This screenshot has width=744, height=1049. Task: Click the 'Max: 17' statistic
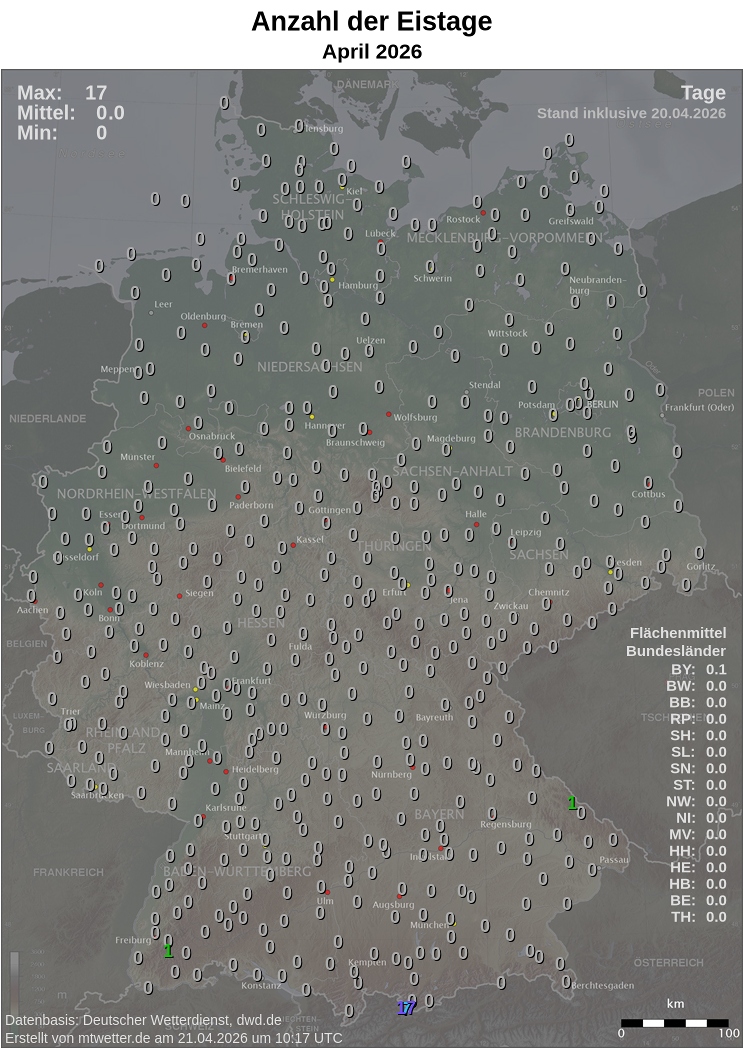point(62,93)
